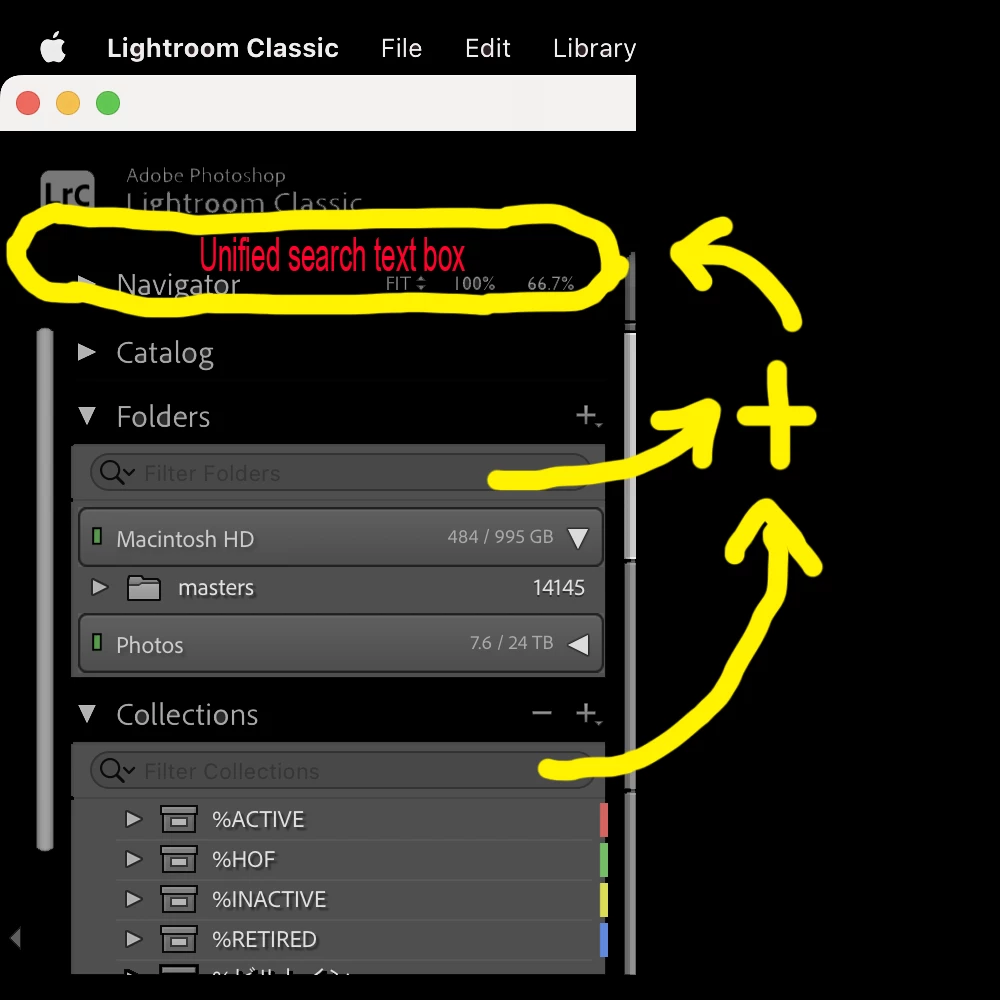Click the Filter Collections search field

tap(341, 770)
